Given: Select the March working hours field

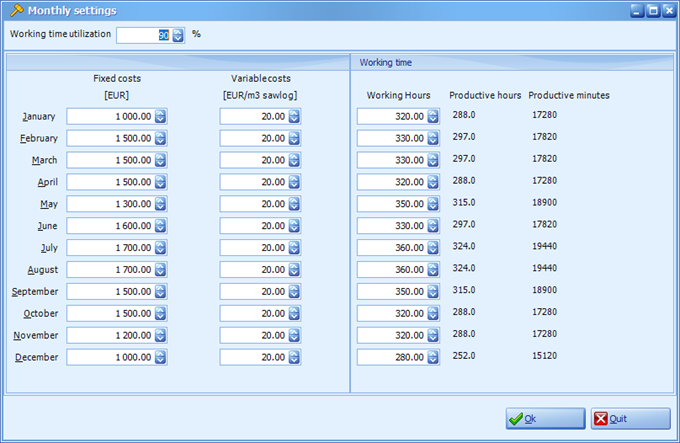Looking at the screenshot, I should click(398, 160).
